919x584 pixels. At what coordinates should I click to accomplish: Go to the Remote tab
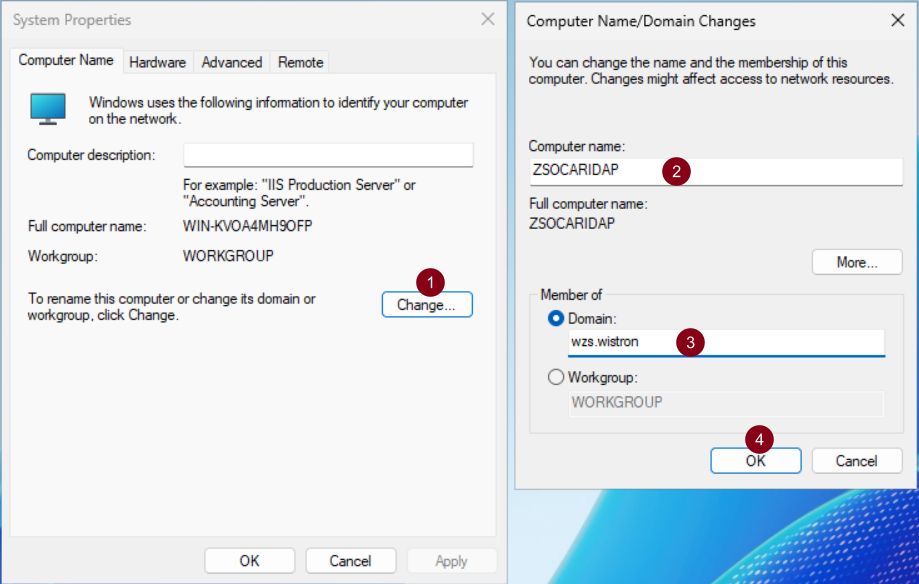[300, 62]
